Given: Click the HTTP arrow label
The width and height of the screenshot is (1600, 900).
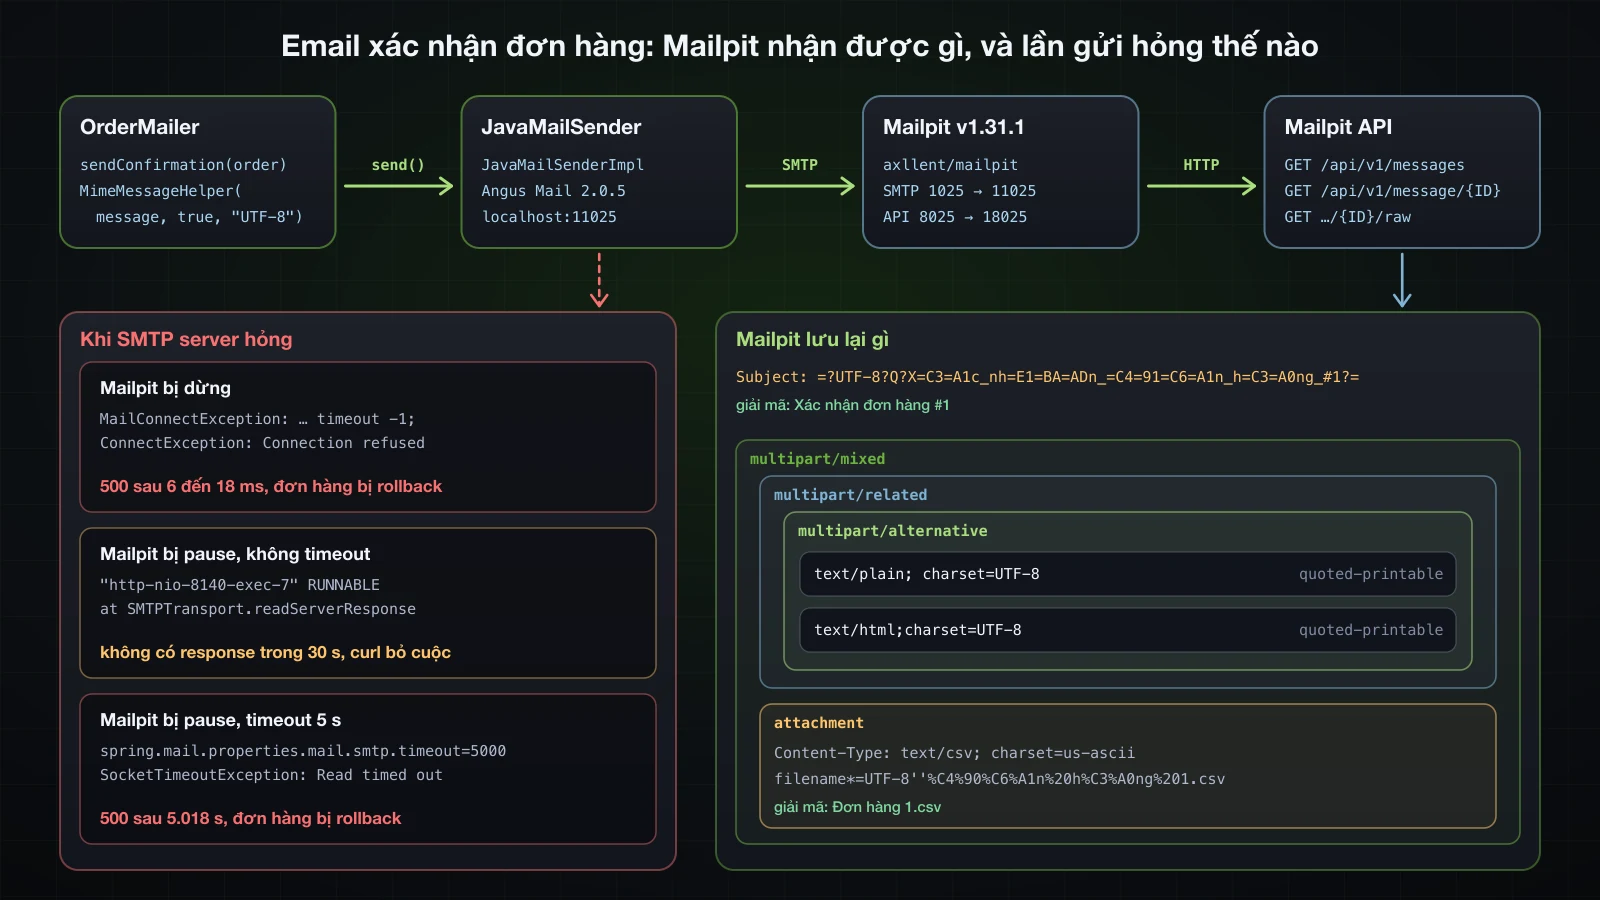Looking at the screenshot, I should (x=1201, y=165).
